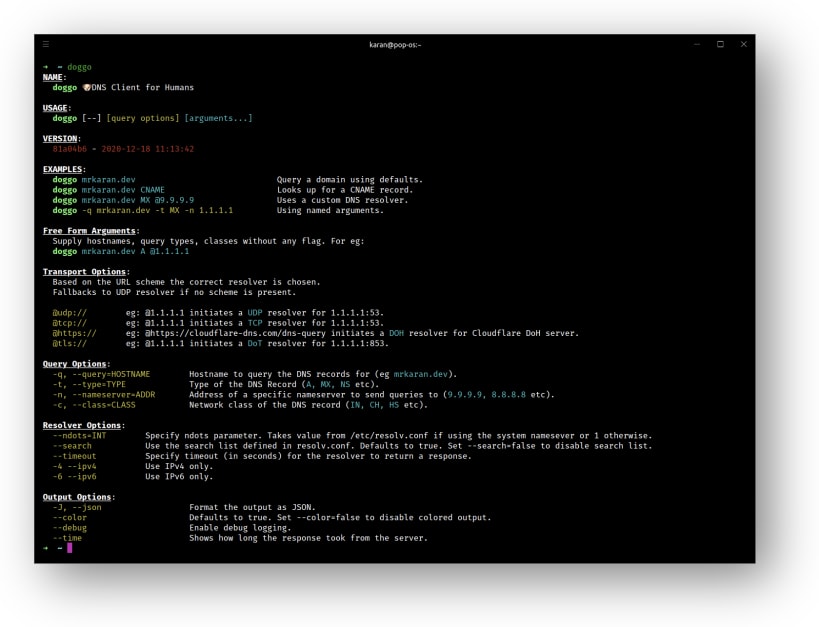Click the EXAMPLES section heading
Image resolution: width=819 pixels, height=627 pixels.
pos(63,169)
